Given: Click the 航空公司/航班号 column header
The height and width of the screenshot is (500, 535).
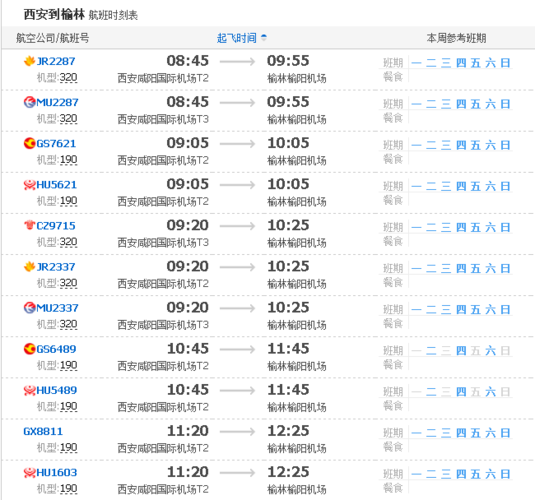Looking at the screenshot, I should [53, 38].
